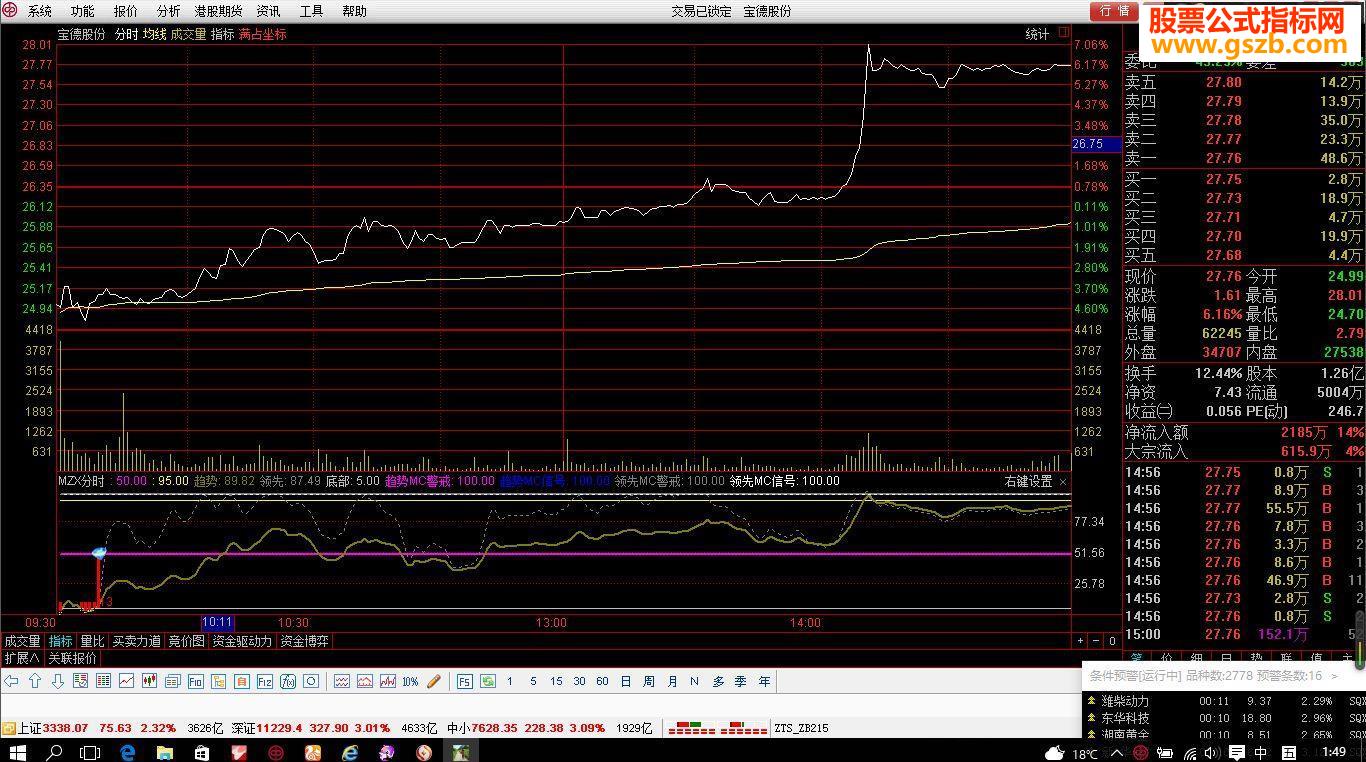Open the quote list table icon
Viewport: 1366px width, 762px height.
pos(103,681)
